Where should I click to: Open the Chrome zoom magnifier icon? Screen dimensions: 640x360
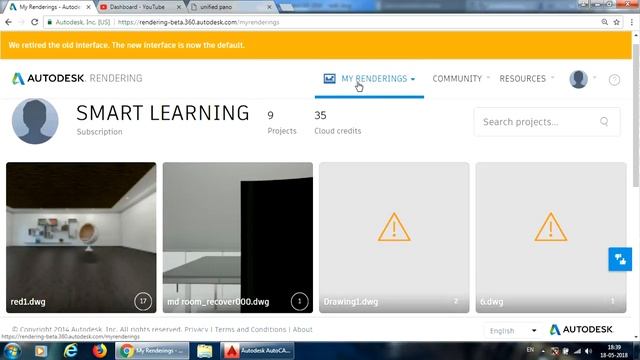(x=604, y=22)
